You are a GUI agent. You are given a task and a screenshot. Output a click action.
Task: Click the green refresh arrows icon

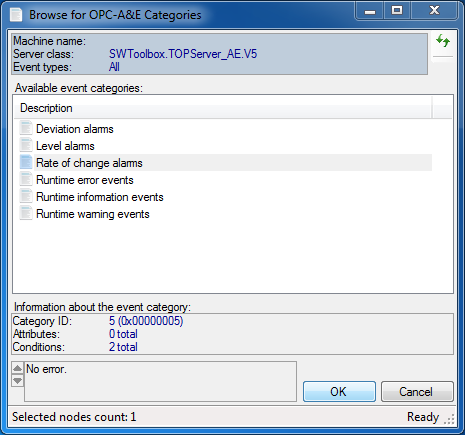point(443,41)
